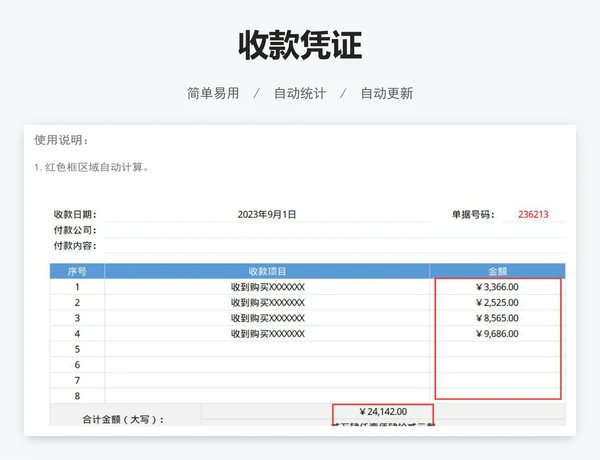Viewport: 600px width, 460px height.
Task: Click the 付款公司 label
Action: point(75,230)
